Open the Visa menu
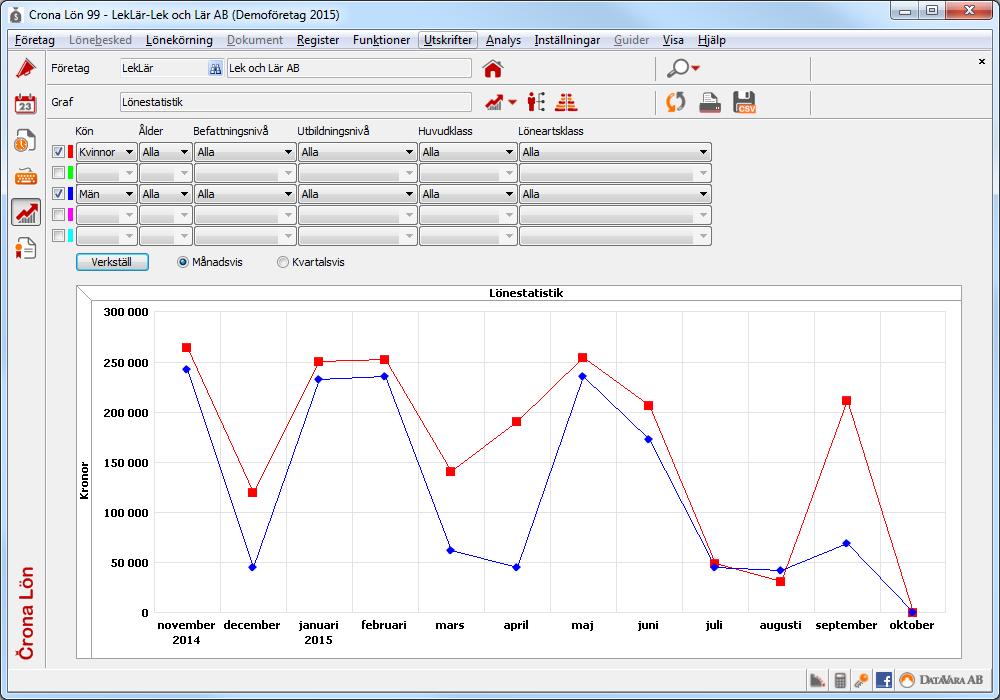 tap(673, 40)
